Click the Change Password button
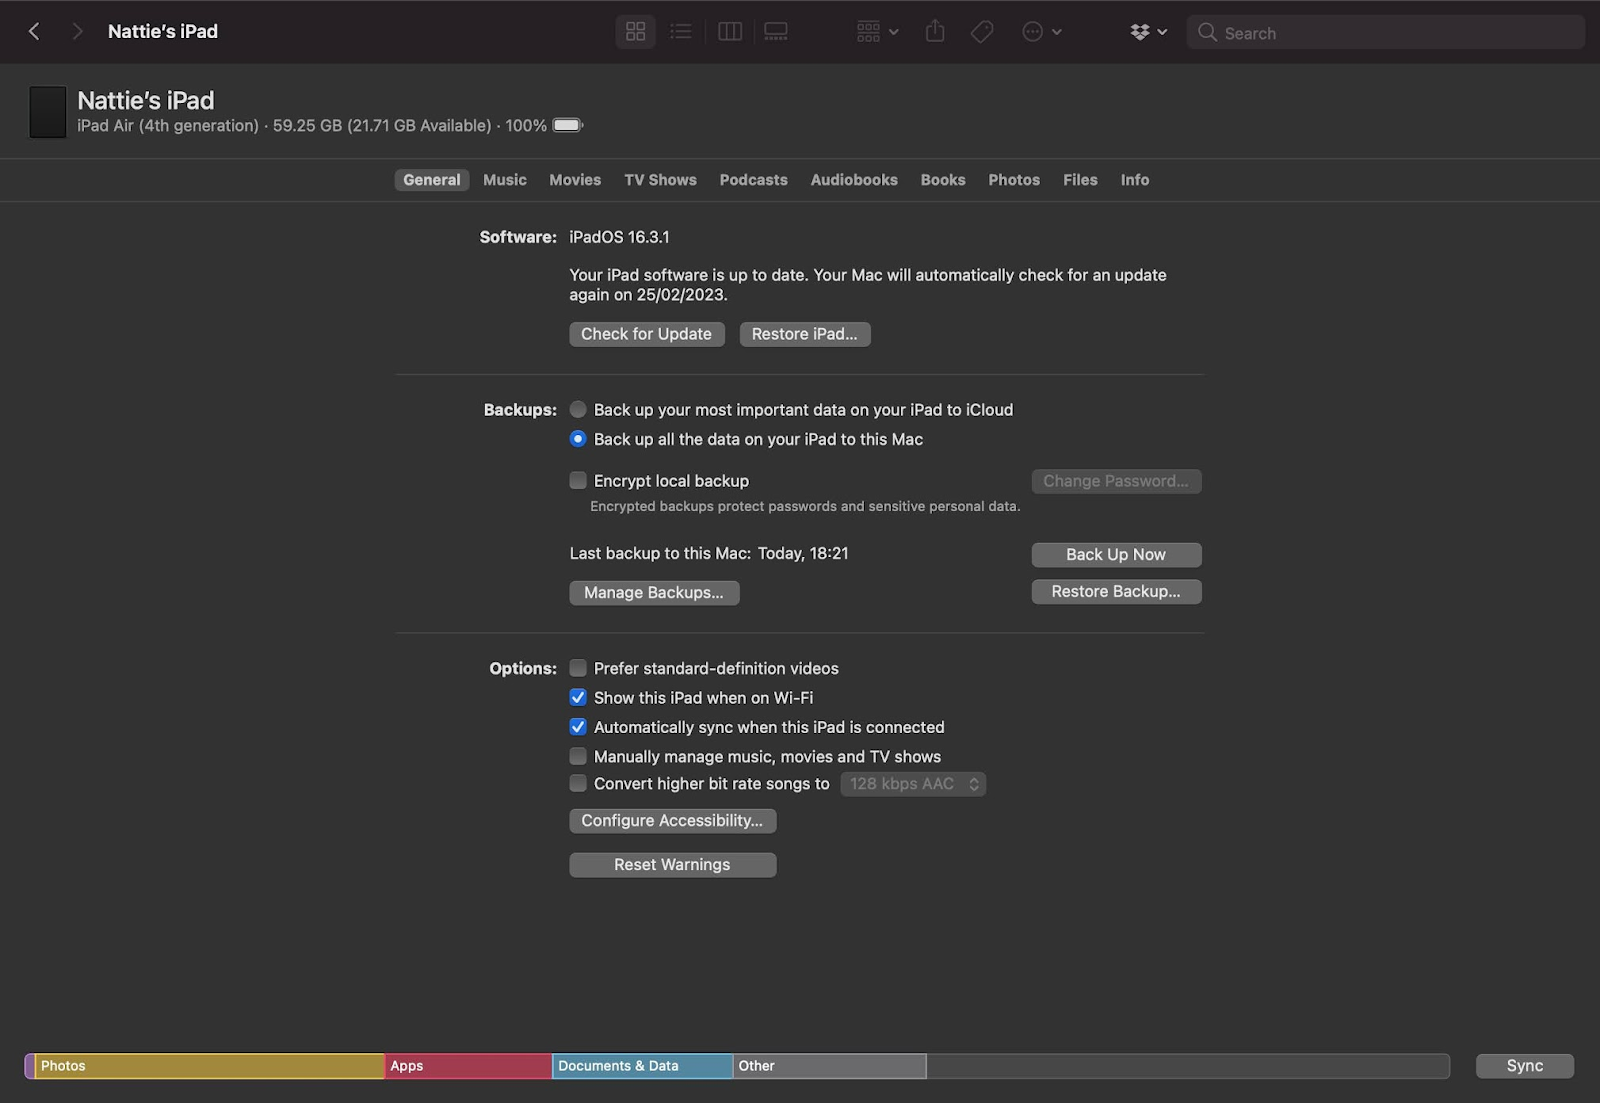The height and width of the screenshot is (1103, 1600). (1116, 481)
